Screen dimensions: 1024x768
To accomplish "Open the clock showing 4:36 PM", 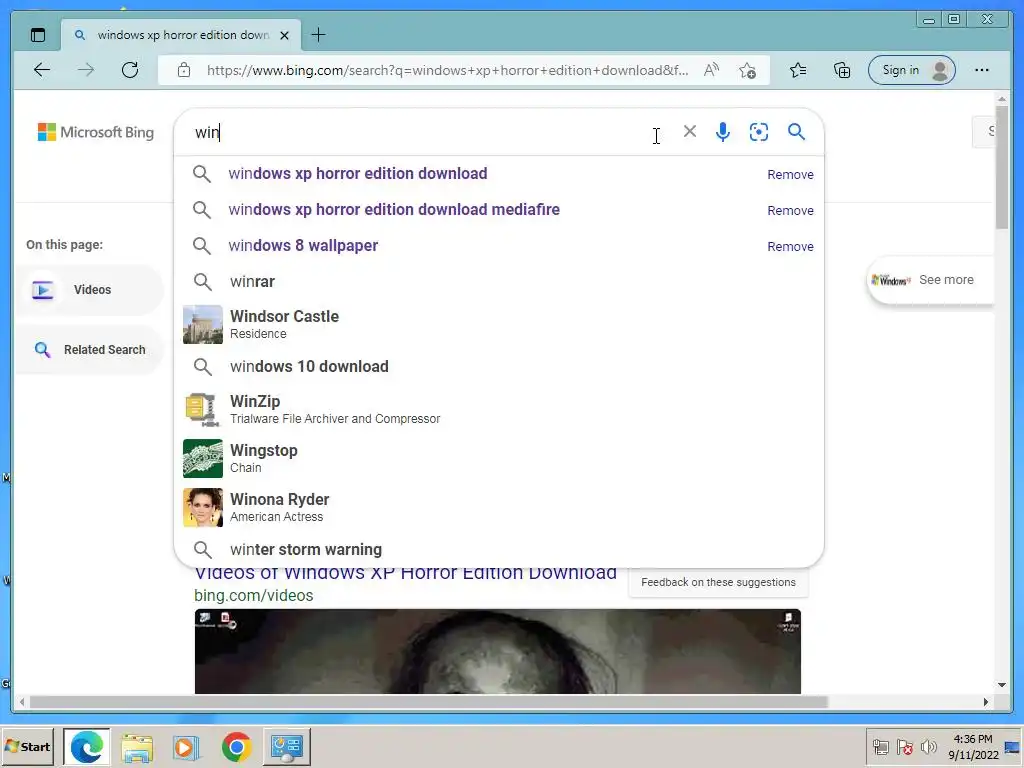I will pos(973,746).
